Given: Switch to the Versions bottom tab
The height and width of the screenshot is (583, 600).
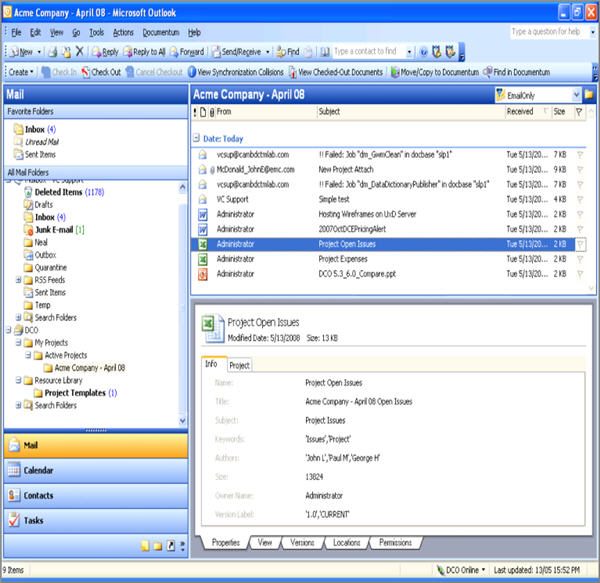Looking at the screenshot, I should tap(302, 542).
